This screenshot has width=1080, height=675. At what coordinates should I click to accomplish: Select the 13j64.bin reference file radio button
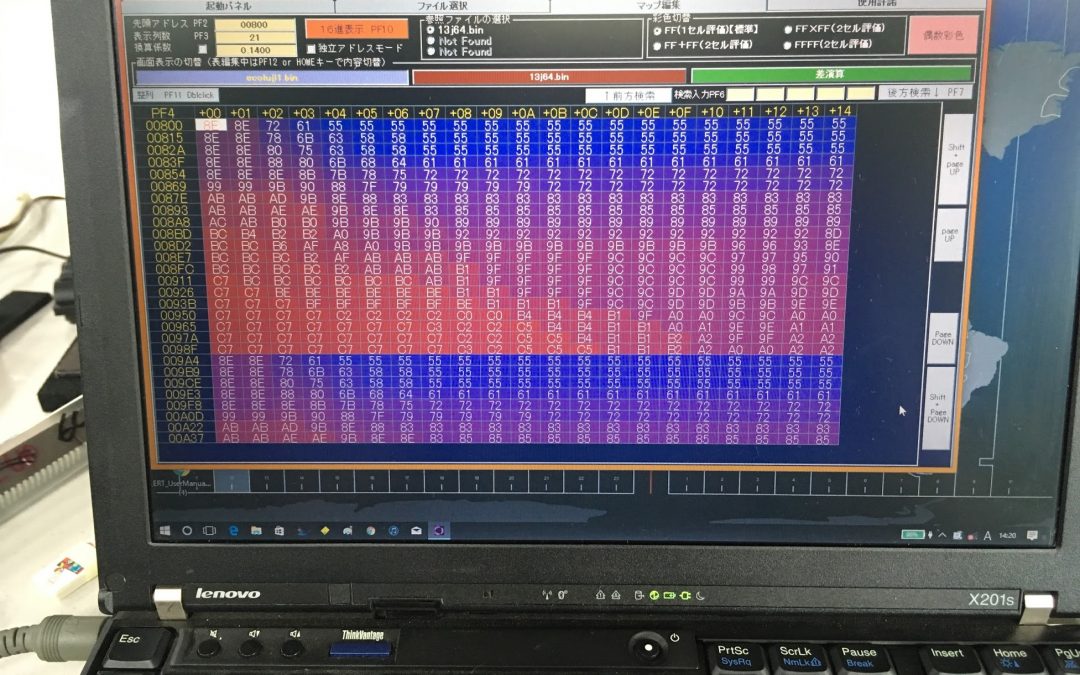pyautogui.click(x=430, y=30)
